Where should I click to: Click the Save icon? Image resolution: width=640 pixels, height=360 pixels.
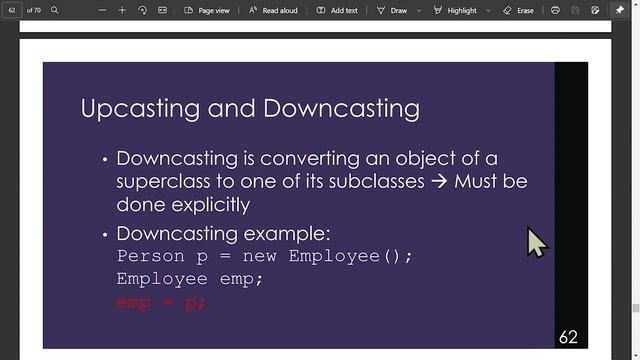[x=575, y=10]
